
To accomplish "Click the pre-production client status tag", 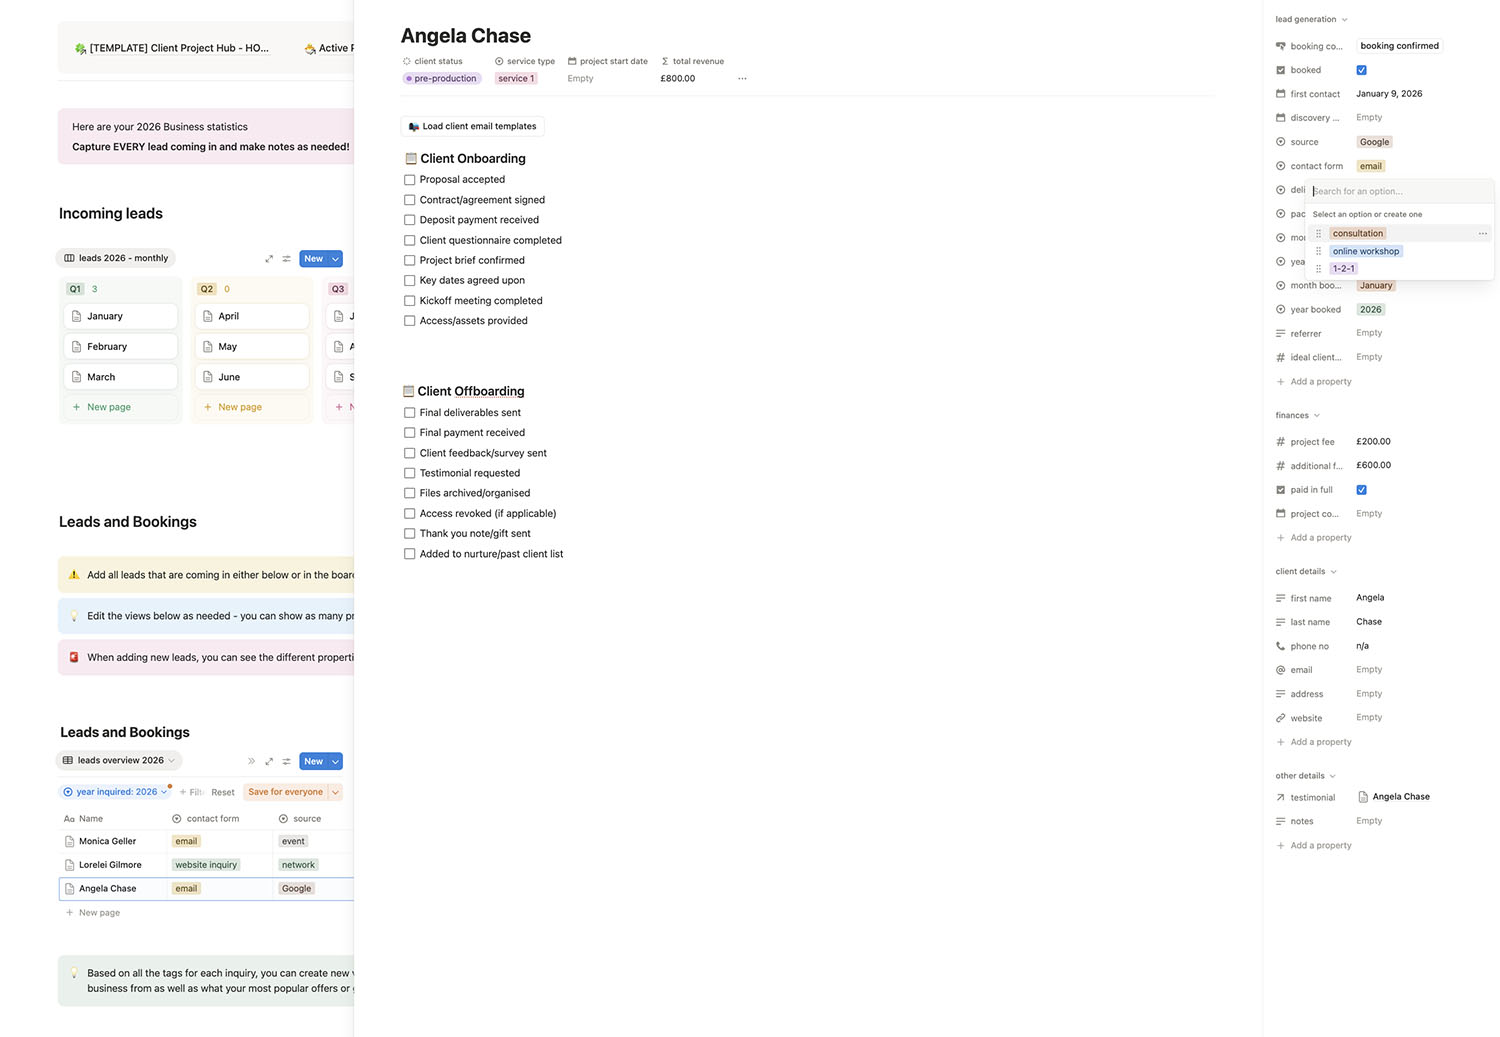I will coord(441,78).
